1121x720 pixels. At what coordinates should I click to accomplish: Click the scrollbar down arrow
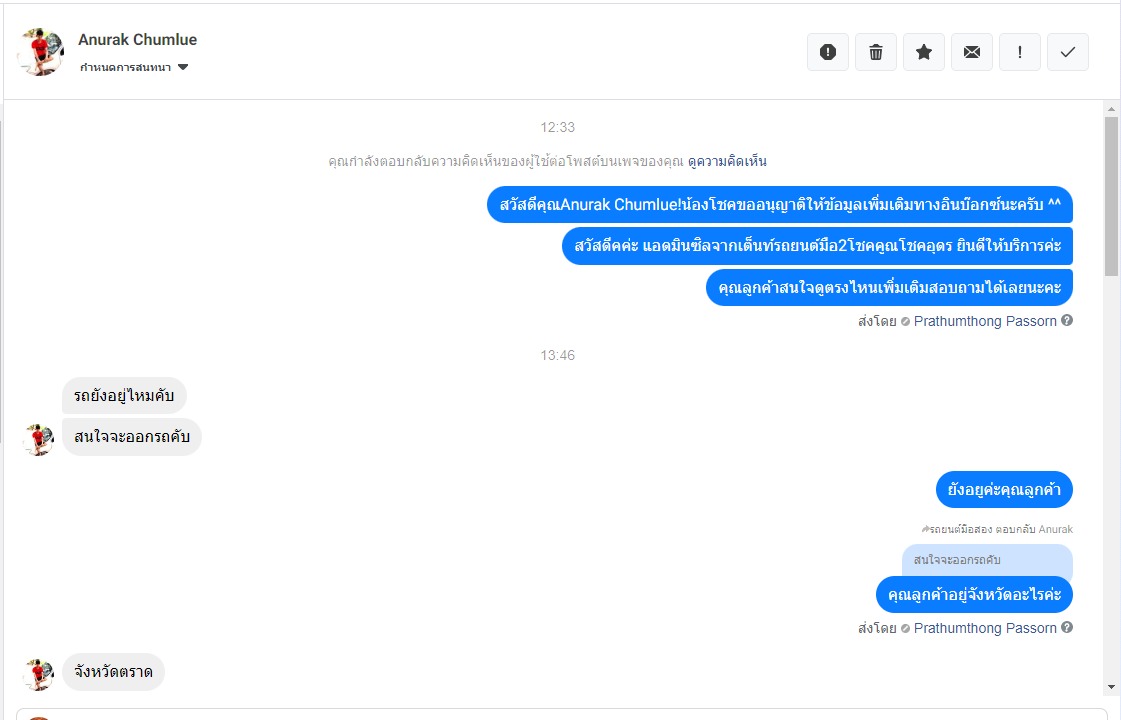[1111, 687]
